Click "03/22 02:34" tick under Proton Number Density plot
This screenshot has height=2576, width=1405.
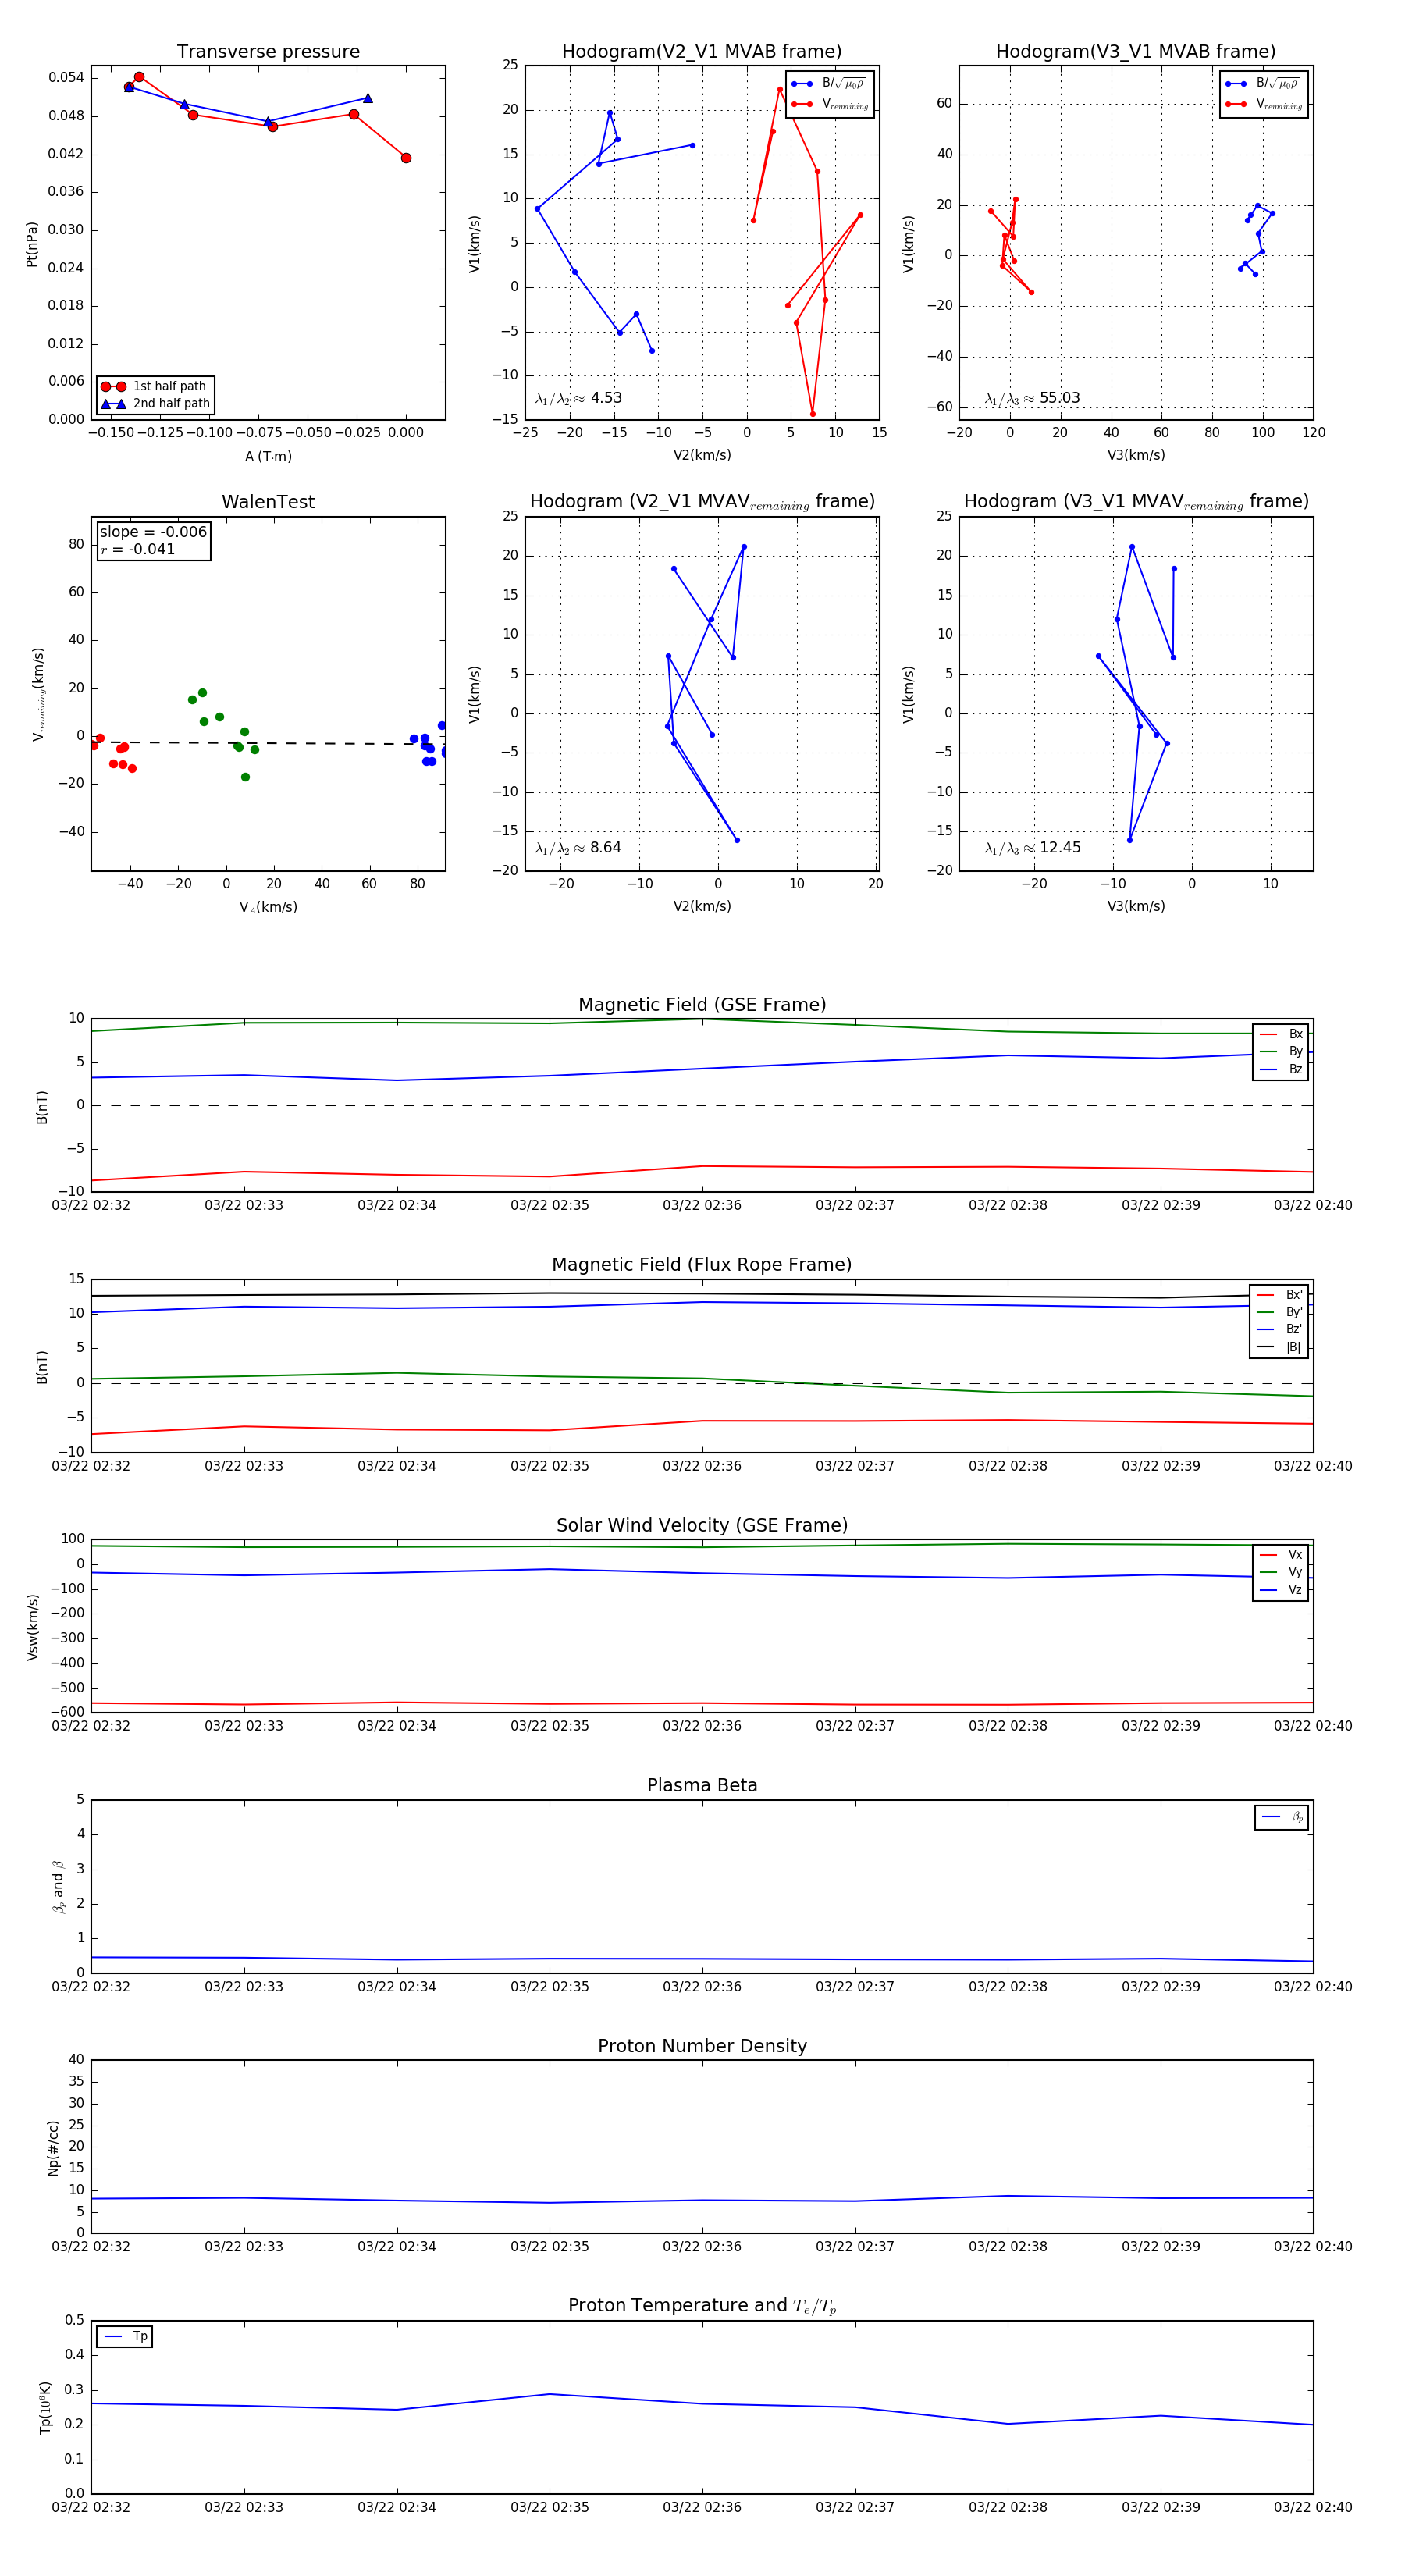[x=397, y=2247]
